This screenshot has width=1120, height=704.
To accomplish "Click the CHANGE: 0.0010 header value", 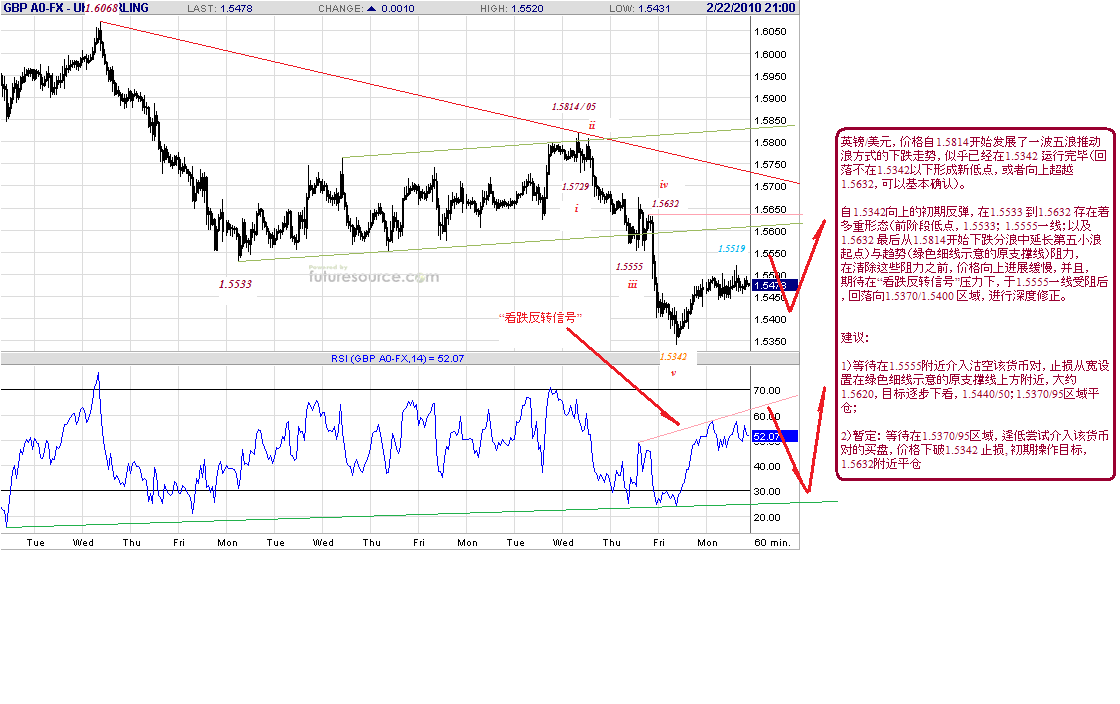I will coord(366,9).
